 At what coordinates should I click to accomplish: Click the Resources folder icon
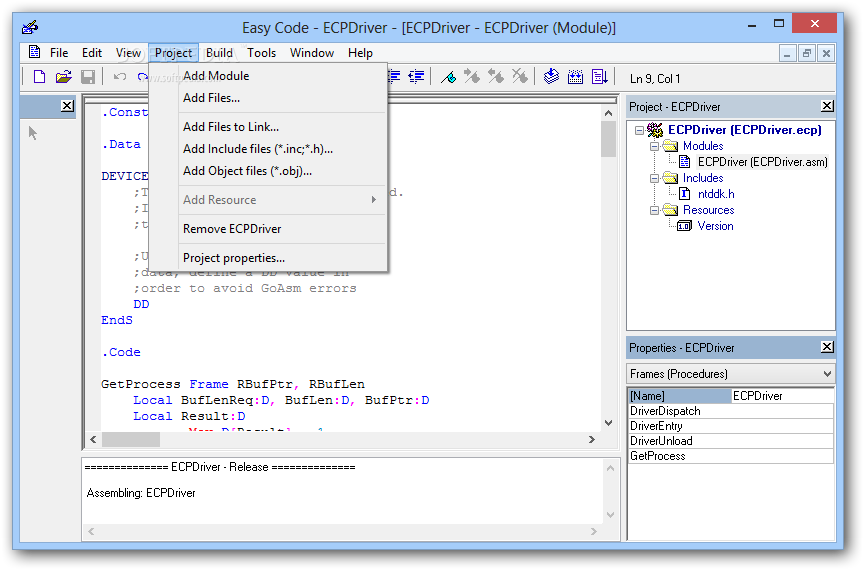click(x=670, y=210)
